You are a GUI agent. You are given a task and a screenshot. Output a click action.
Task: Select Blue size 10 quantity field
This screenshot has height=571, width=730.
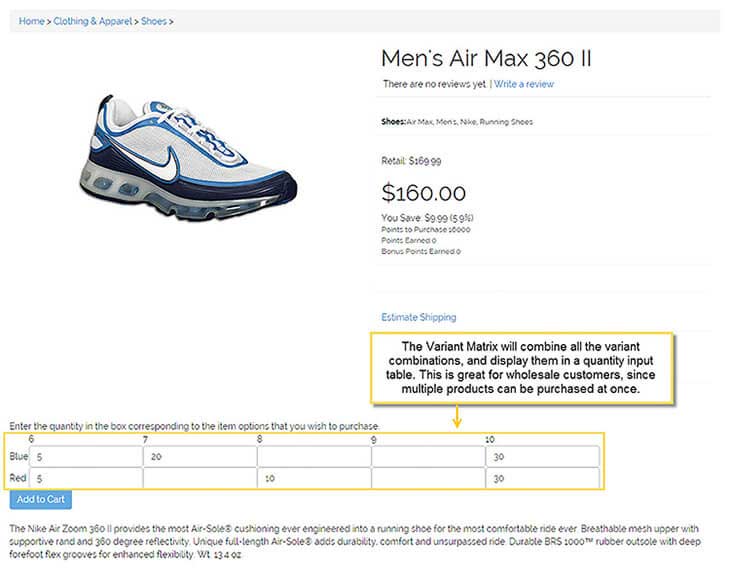pos(542,456)
